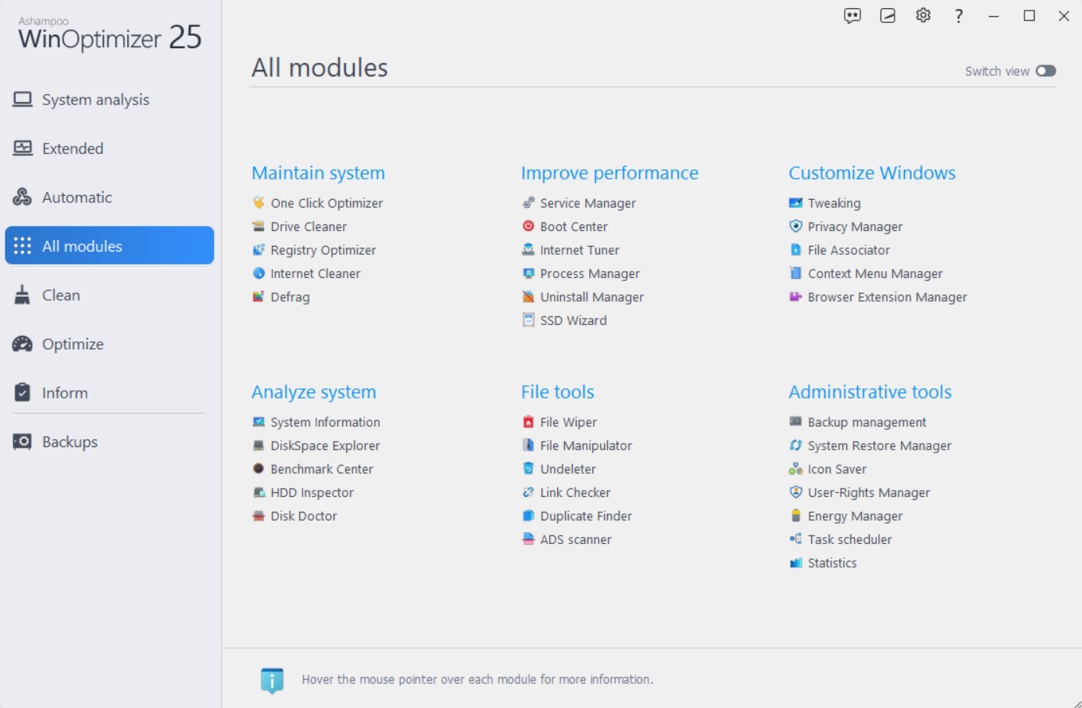Open the Benchmark Center
Screen dimensions: 1082x708
tap(321, 468)
